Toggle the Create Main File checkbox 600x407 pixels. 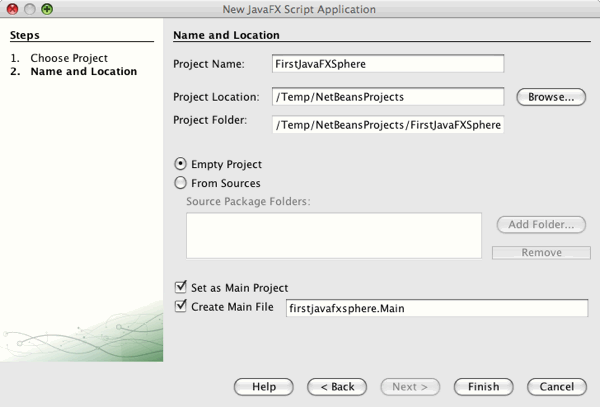pyautogui.click(x=180, y=306)
